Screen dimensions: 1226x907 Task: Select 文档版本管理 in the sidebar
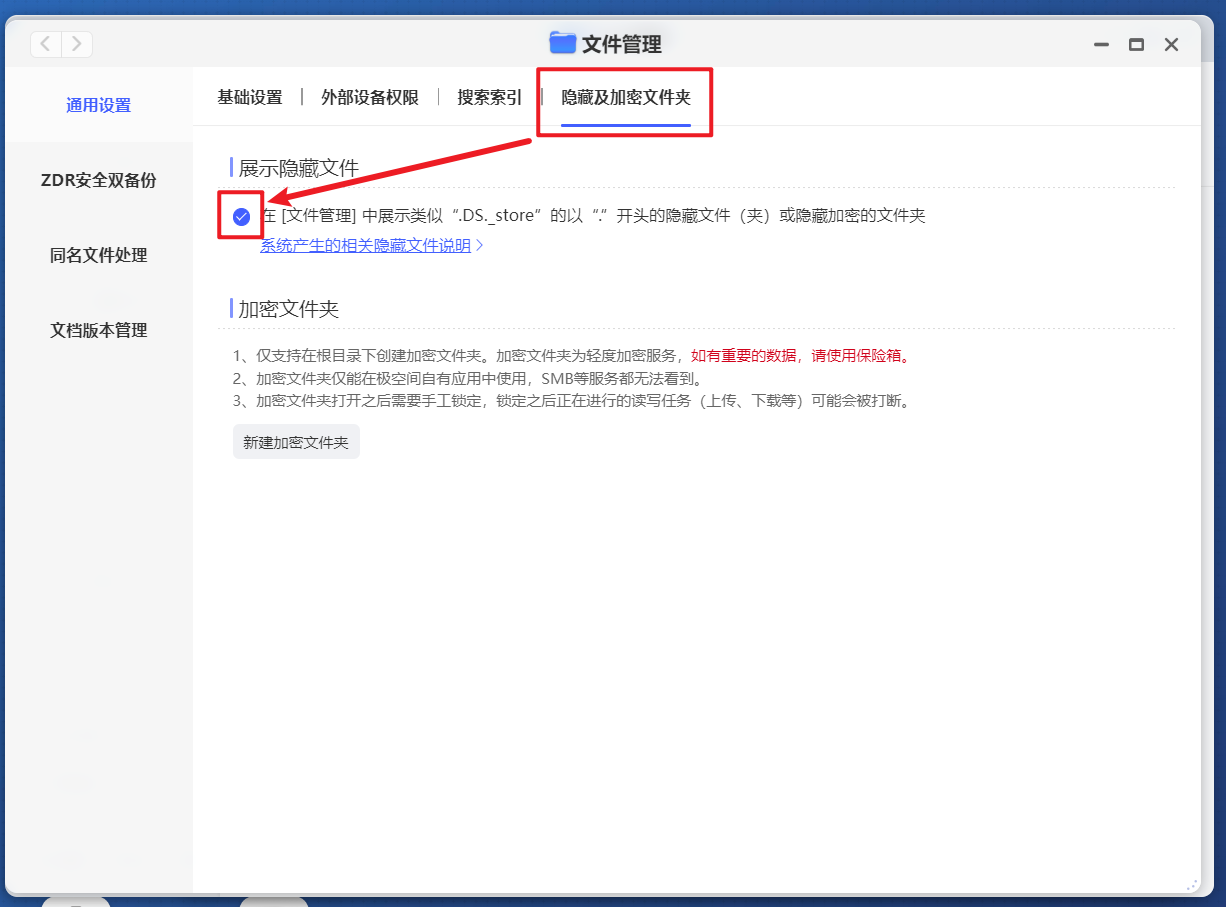tap(97, 330)
